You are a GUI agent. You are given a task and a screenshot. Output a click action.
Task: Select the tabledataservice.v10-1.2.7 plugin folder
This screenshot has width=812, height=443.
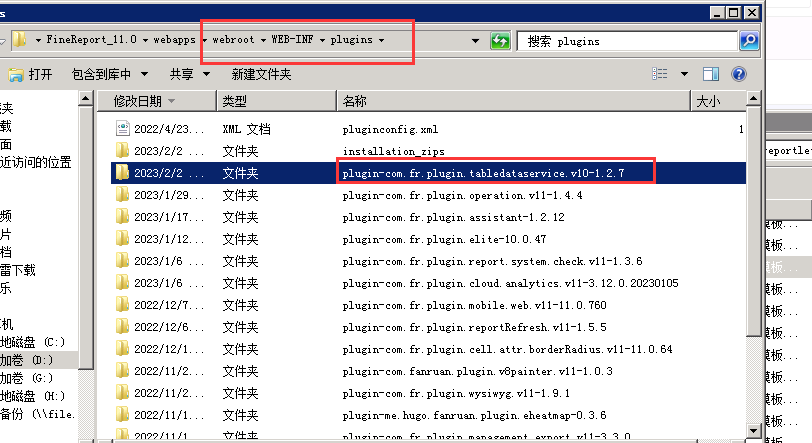click(x=483, y=173)
